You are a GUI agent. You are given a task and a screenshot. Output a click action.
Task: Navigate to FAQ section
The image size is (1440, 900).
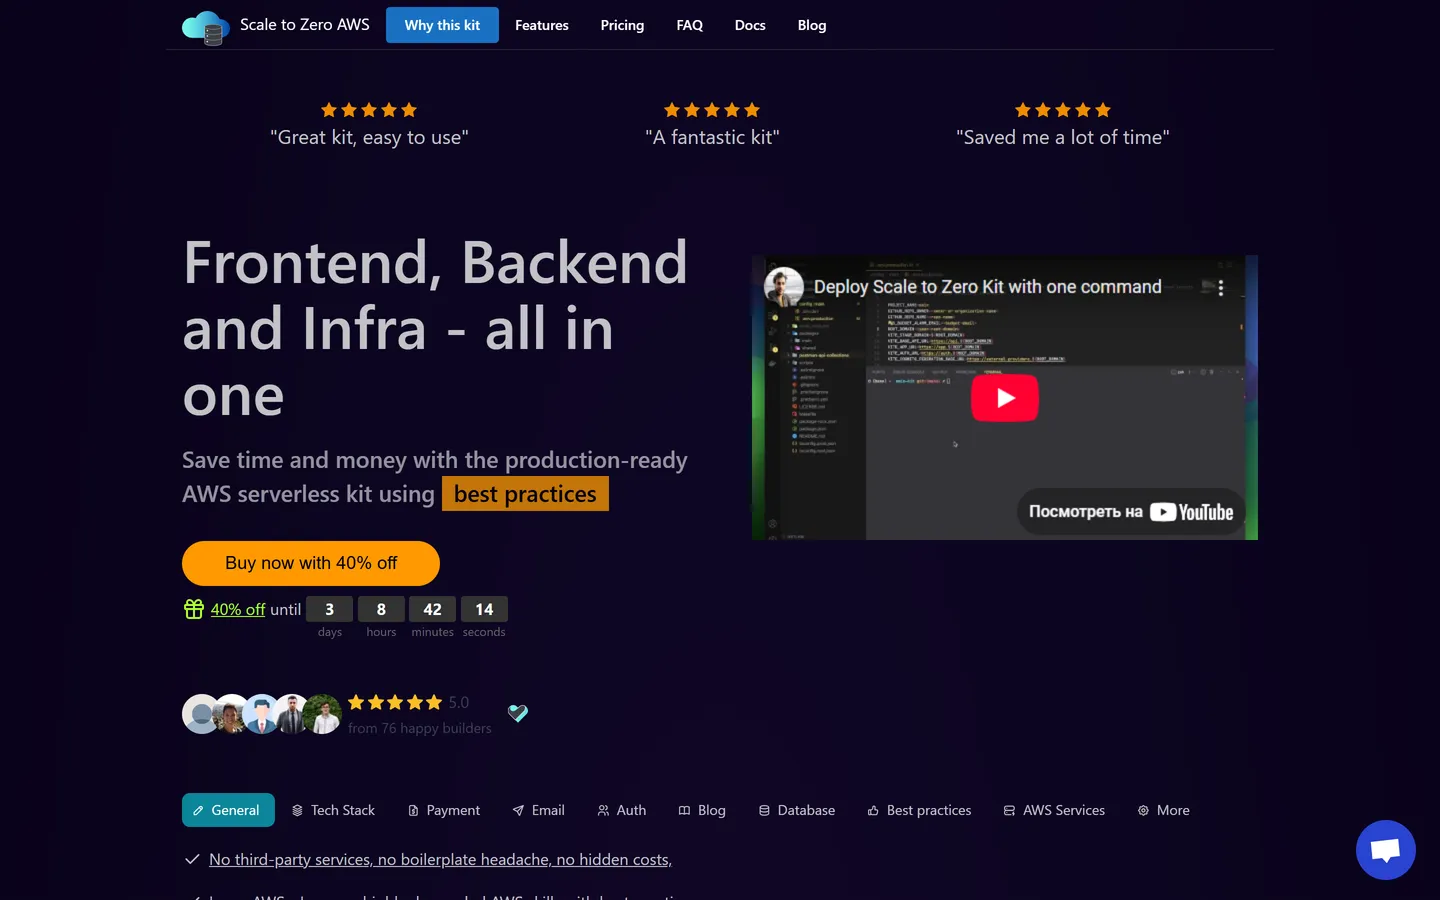pyautogui.click(x=689, y=25)
